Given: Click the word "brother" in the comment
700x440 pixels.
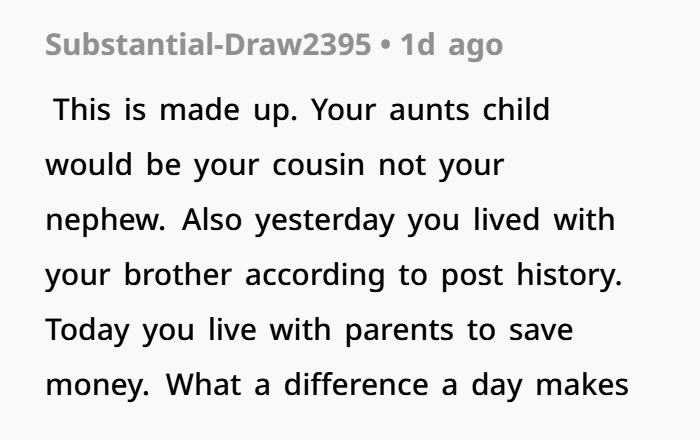Looking at the screenshot, I should coord(179,275).
